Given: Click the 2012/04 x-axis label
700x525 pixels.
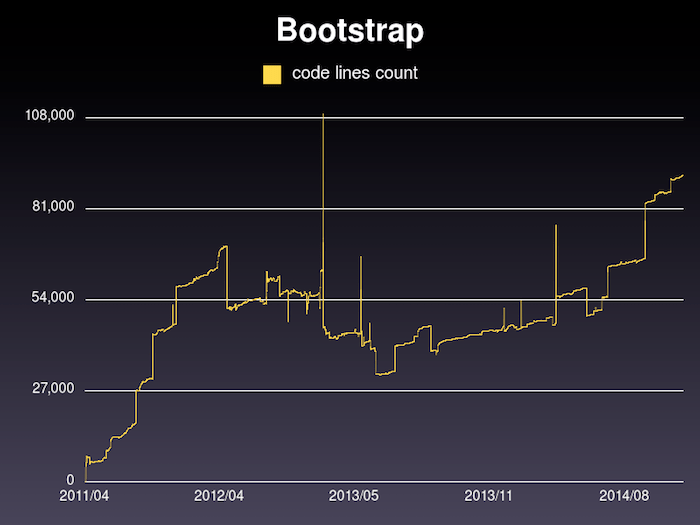Looking at the screenshot, I should 219,496.
